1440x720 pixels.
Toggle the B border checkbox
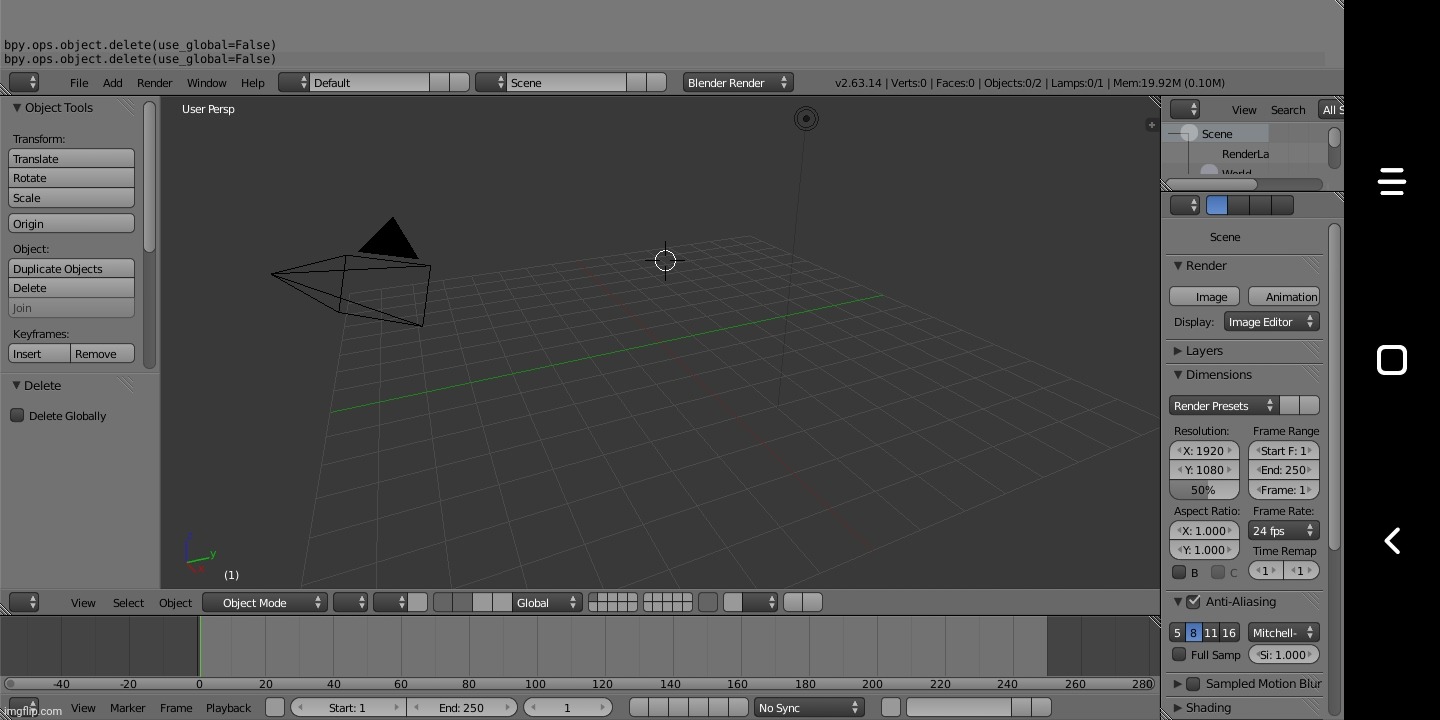click(x=1179, y=572)
